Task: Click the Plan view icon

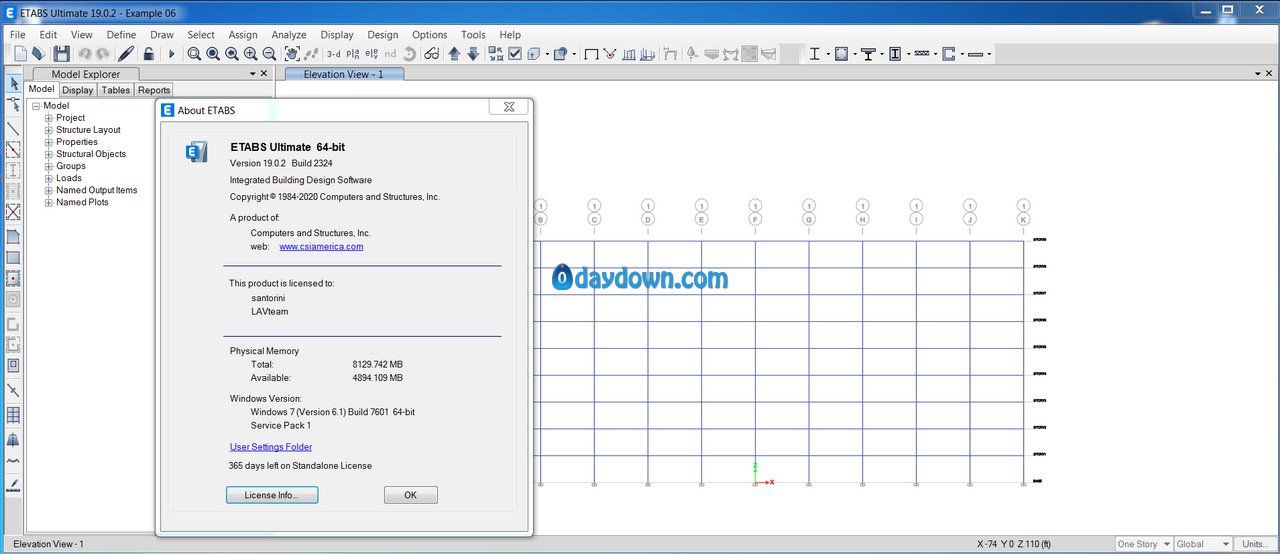Action: coord(352,54)
